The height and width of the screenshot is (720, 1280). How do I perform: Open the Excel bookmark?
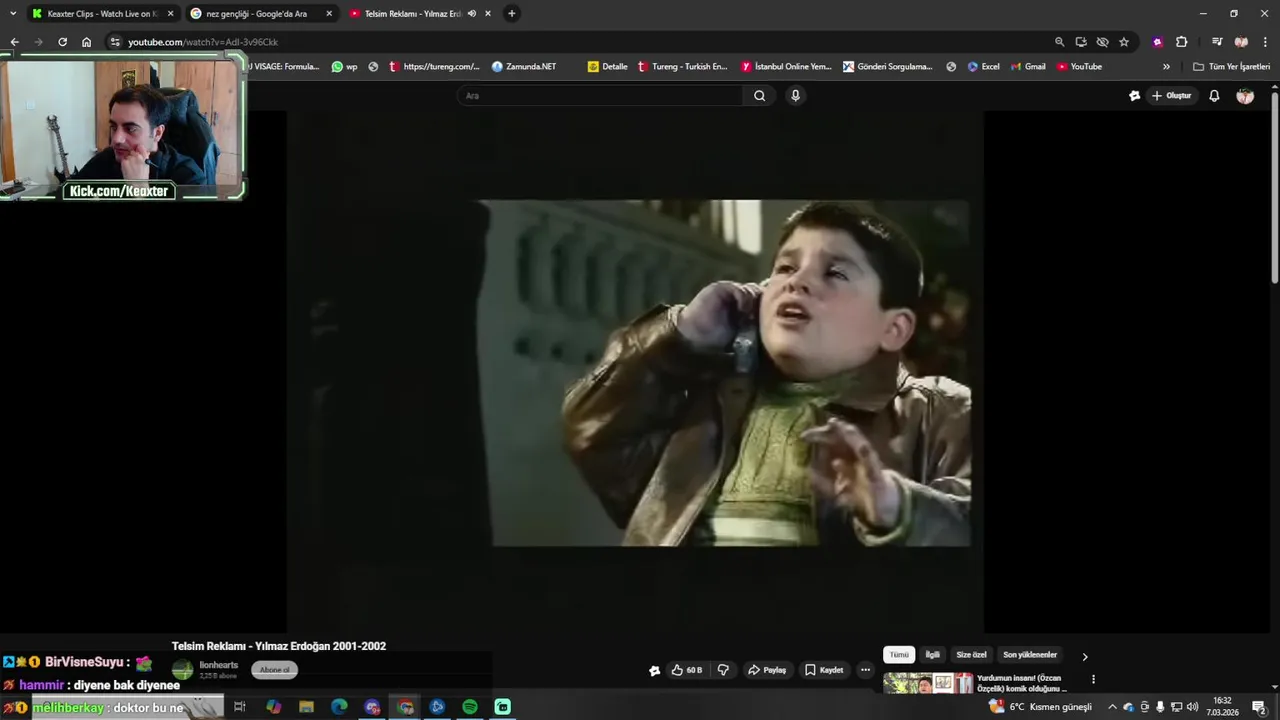pos(984,67)
